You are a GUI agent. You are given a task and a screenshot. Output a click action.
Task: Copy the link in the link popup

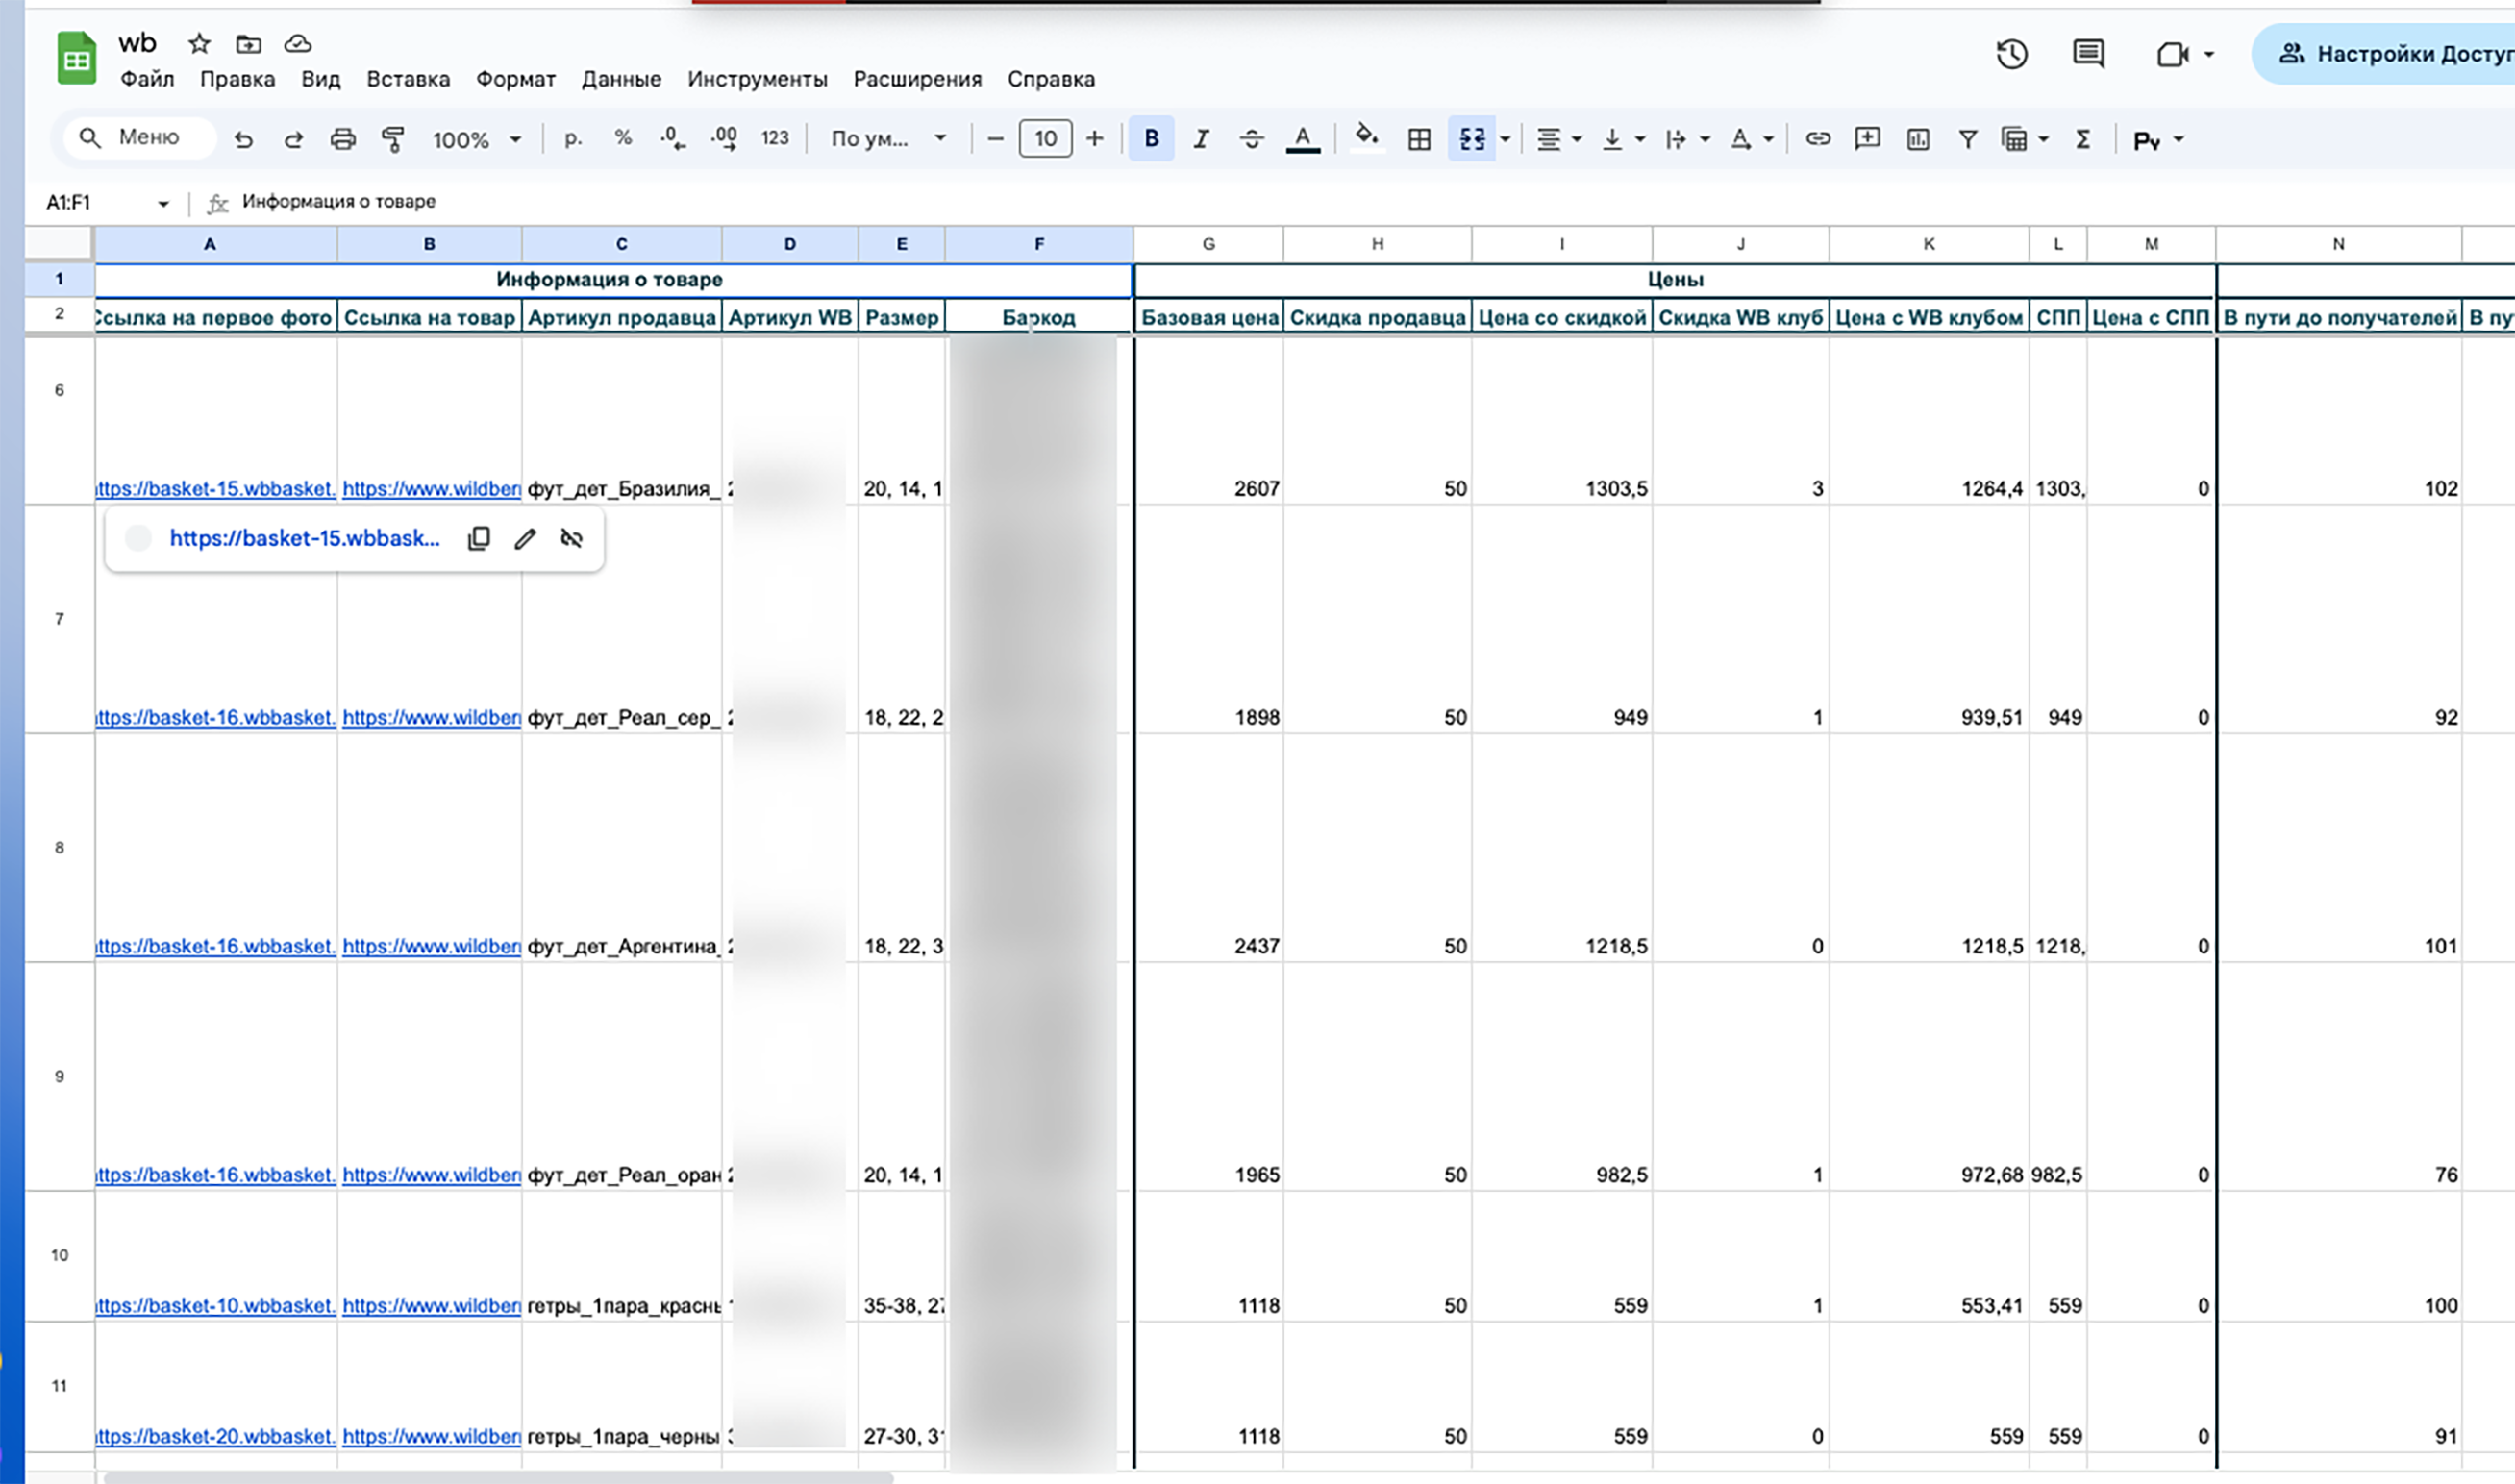[479, 539]
